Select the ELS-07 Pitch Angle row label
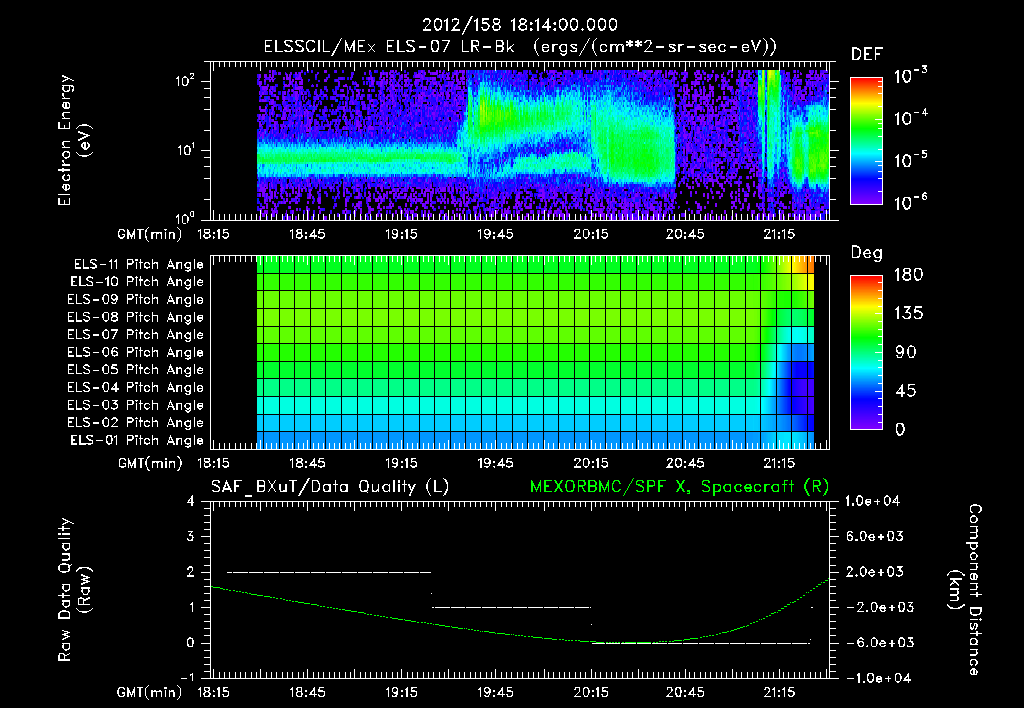 [135, 335]
